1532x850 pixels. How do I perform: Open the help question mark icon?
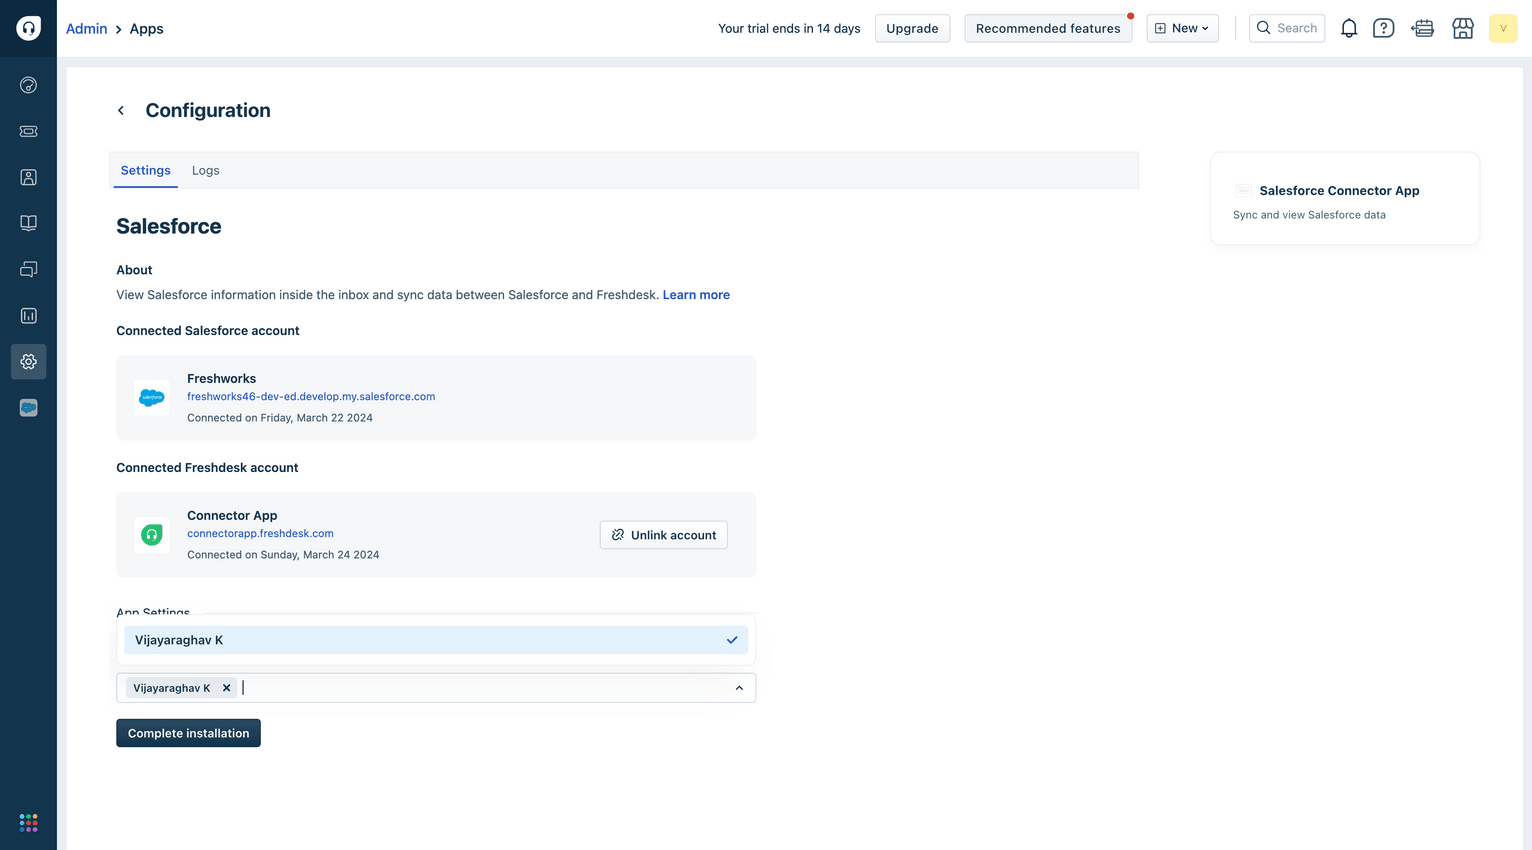pyautogui.click(x=1383, y=28)
